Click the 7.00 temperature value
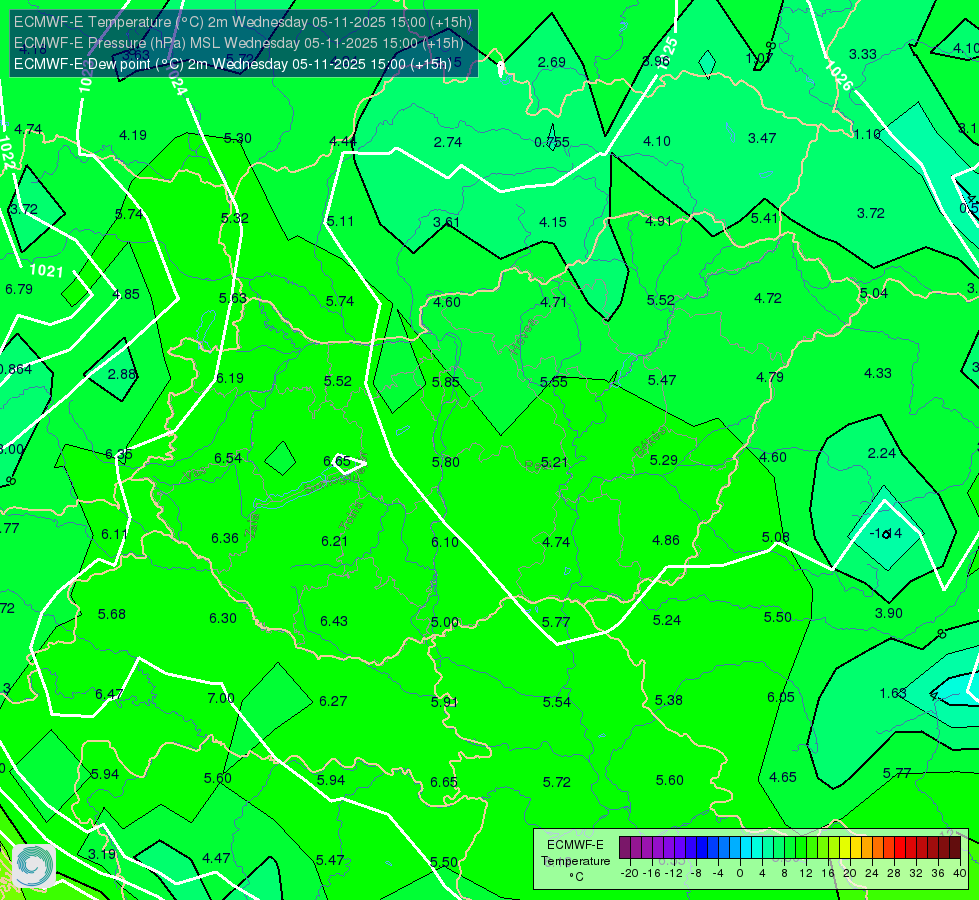 [221, 698]
